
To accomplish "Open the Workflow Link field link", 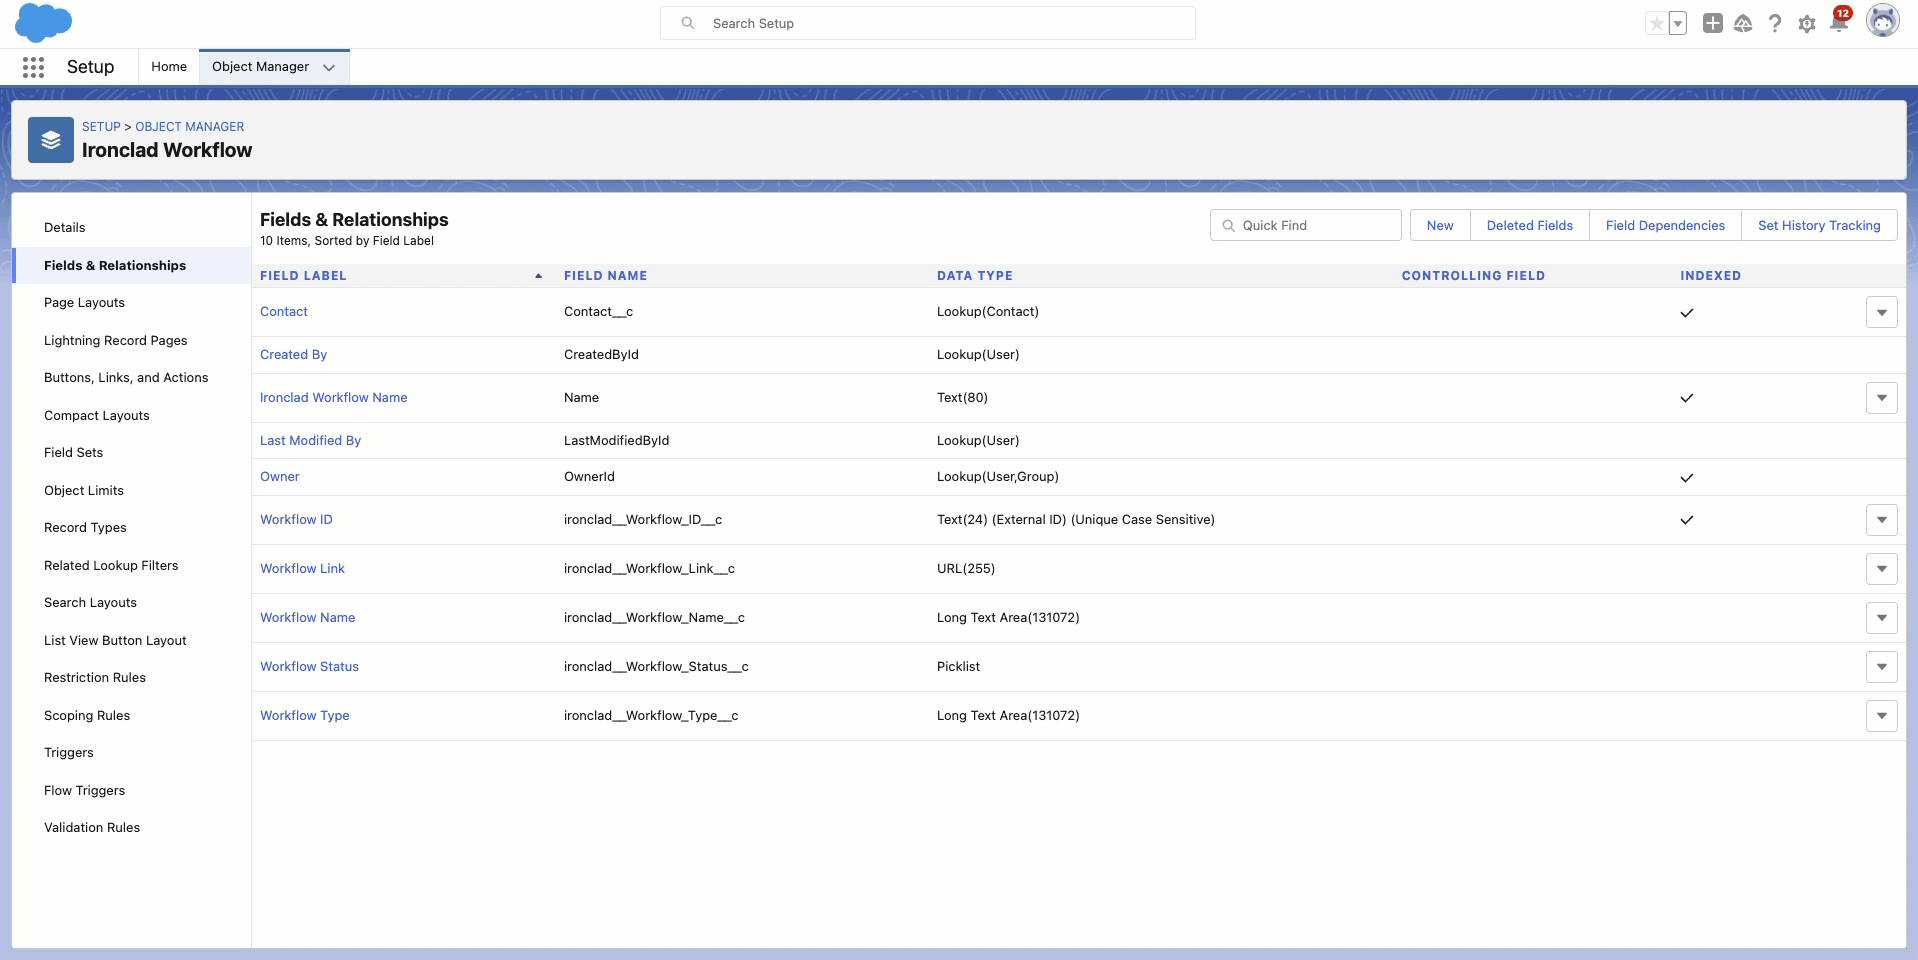I will tap(302, 569).
